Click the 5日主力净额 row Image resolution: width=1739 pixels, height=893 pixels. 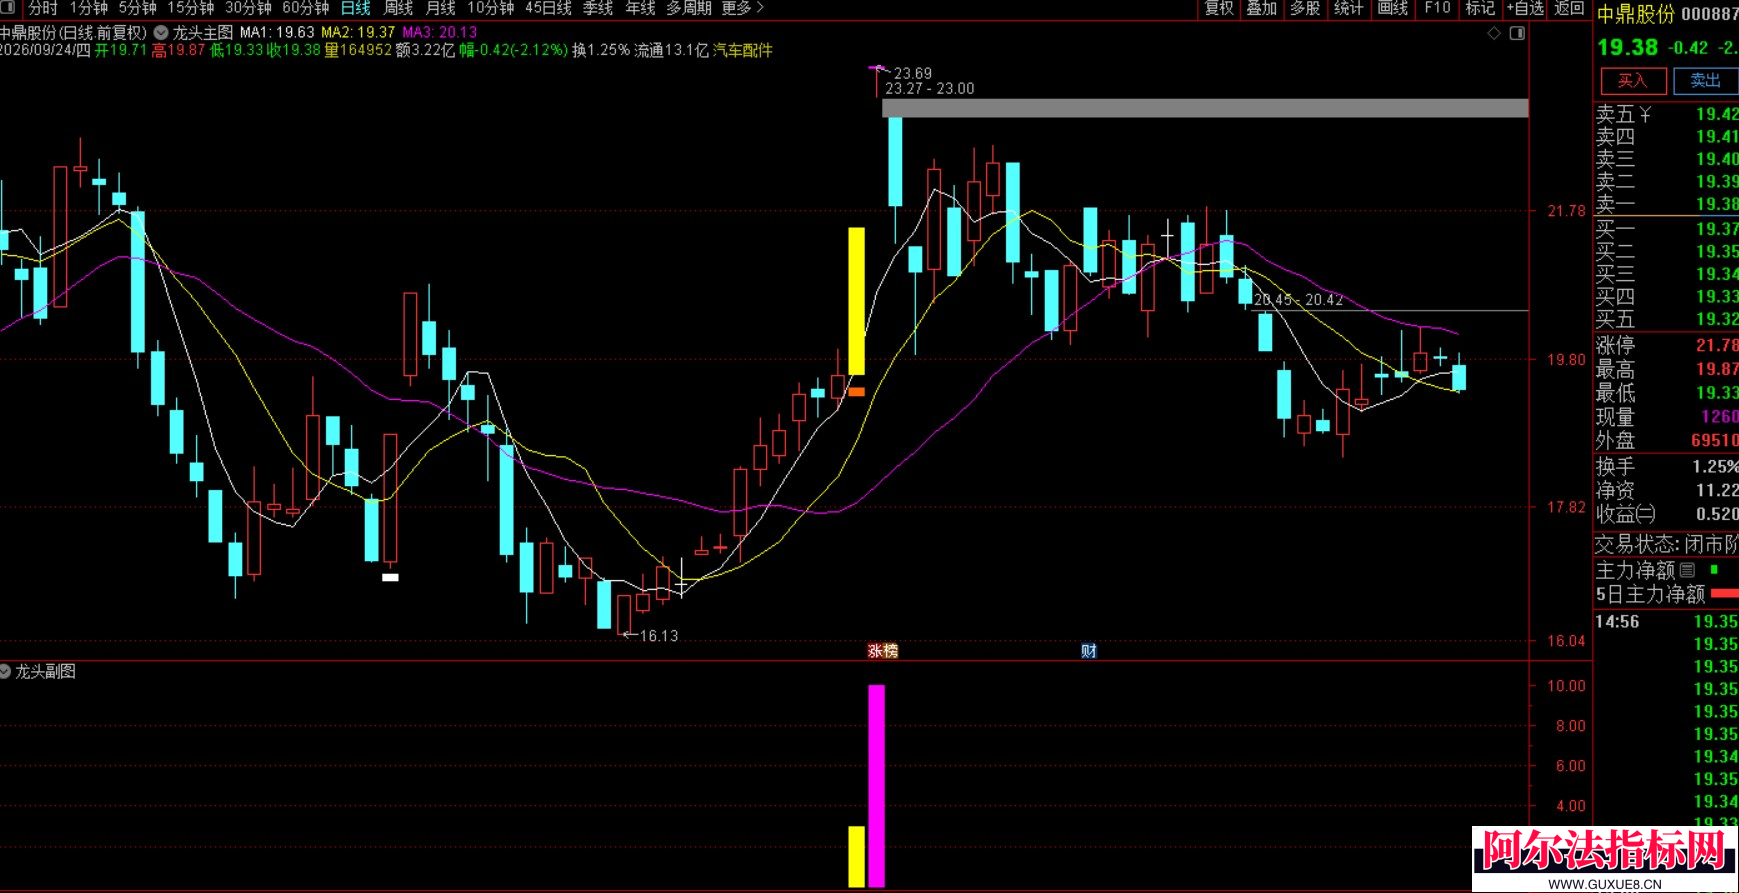(1666, 594)
